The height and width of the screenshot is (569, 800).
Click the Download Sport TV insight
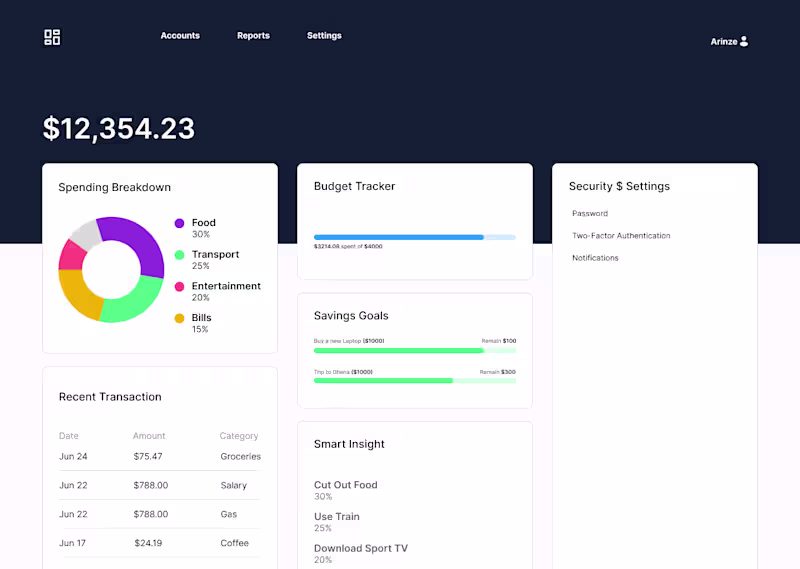(361, 549)
